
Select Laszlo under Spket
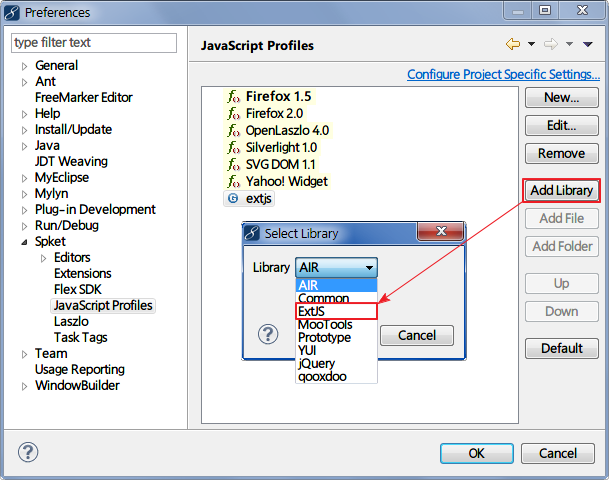71,322
